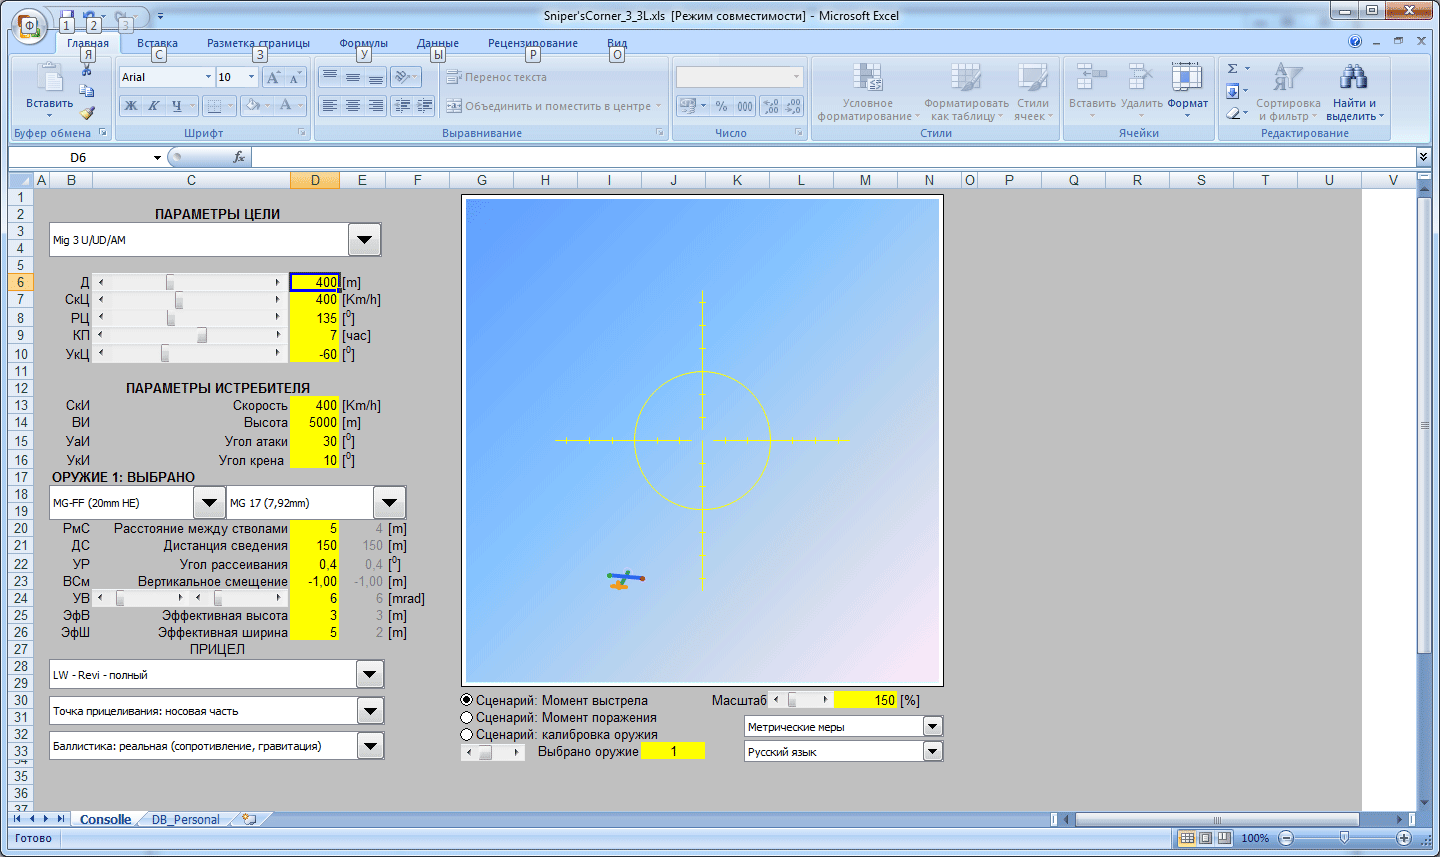Select scenario Момент поражения radio button
The height and width of the screenshot is (857, 1440).
pos(466,717)
